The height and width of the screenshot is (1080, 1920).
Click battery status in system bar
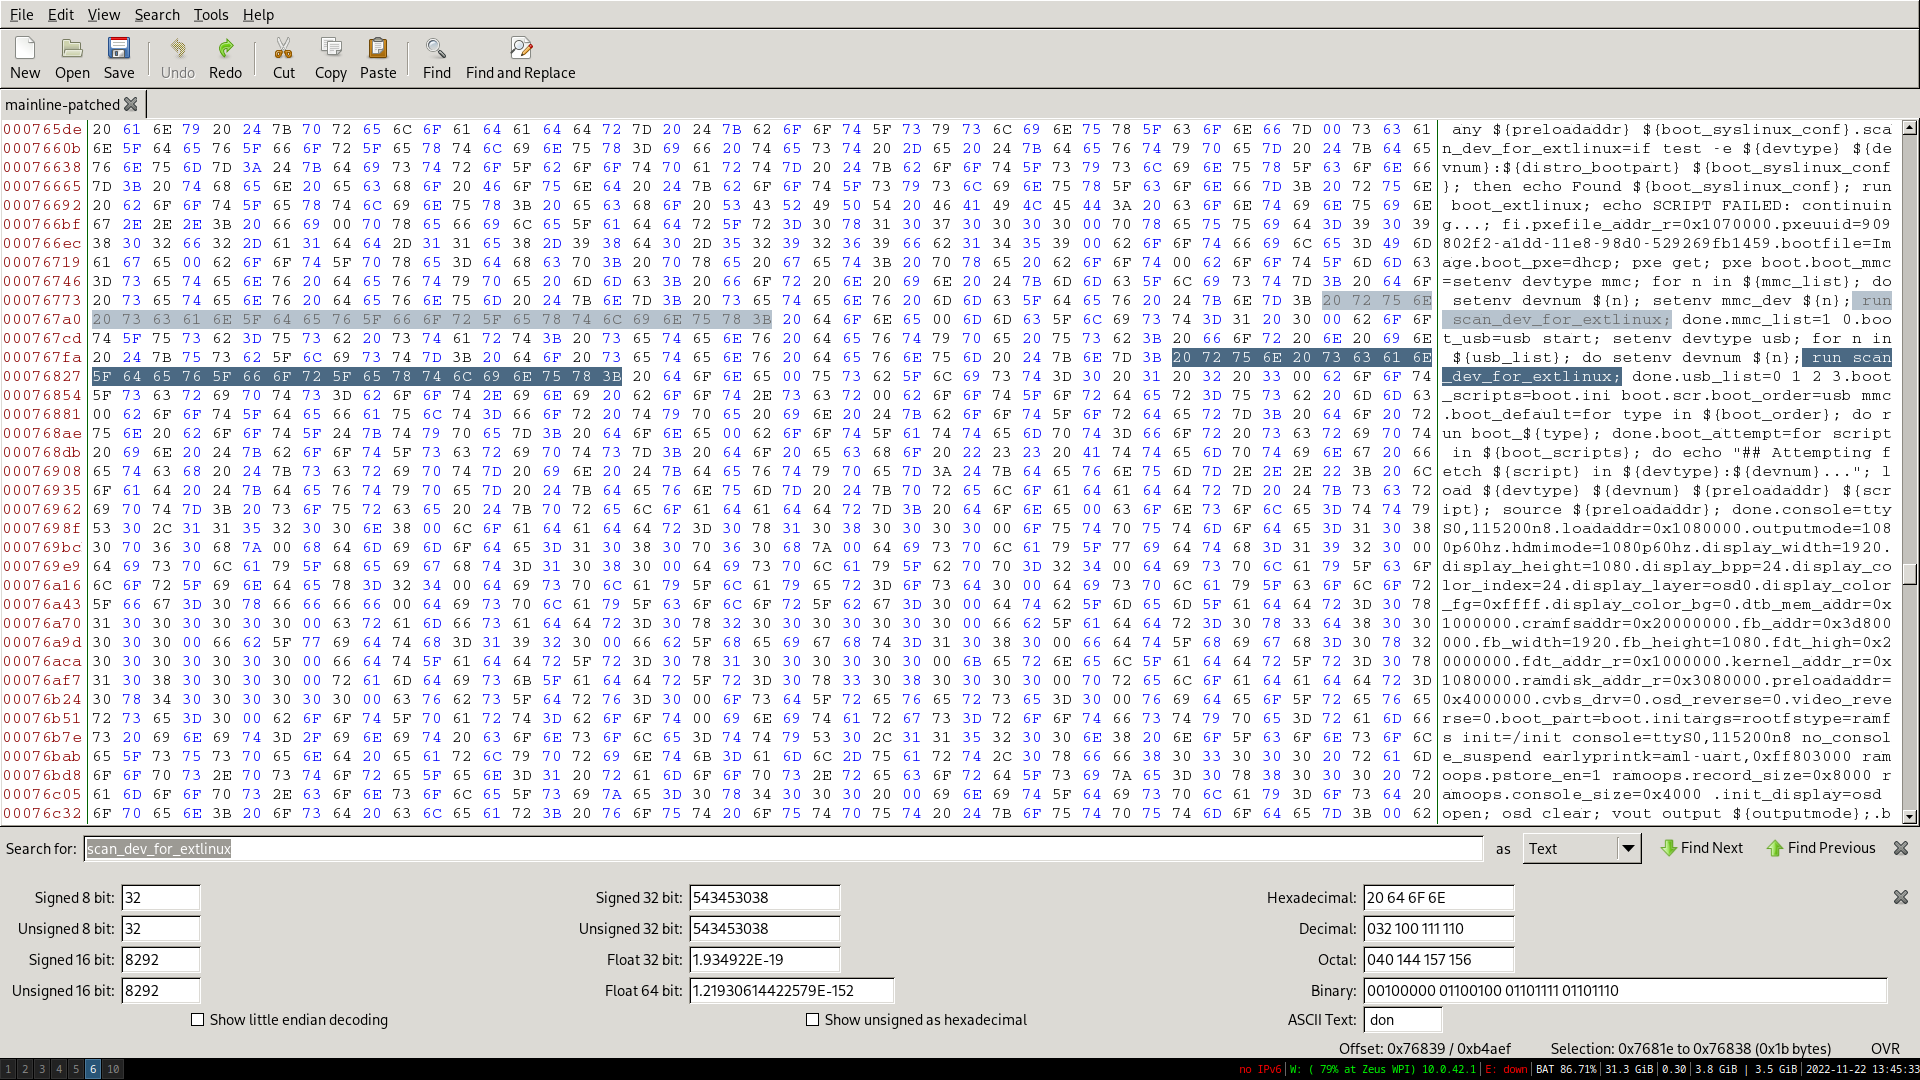(1565, 1069)
